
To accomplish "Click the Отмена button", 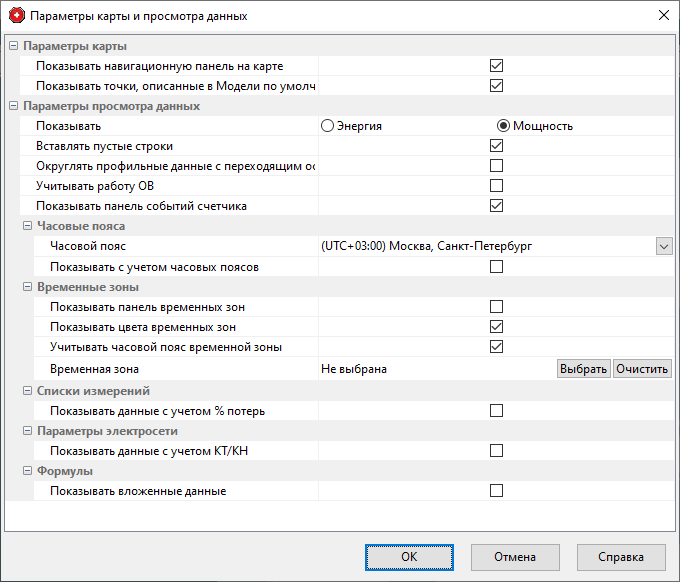I will click(515, 557).
